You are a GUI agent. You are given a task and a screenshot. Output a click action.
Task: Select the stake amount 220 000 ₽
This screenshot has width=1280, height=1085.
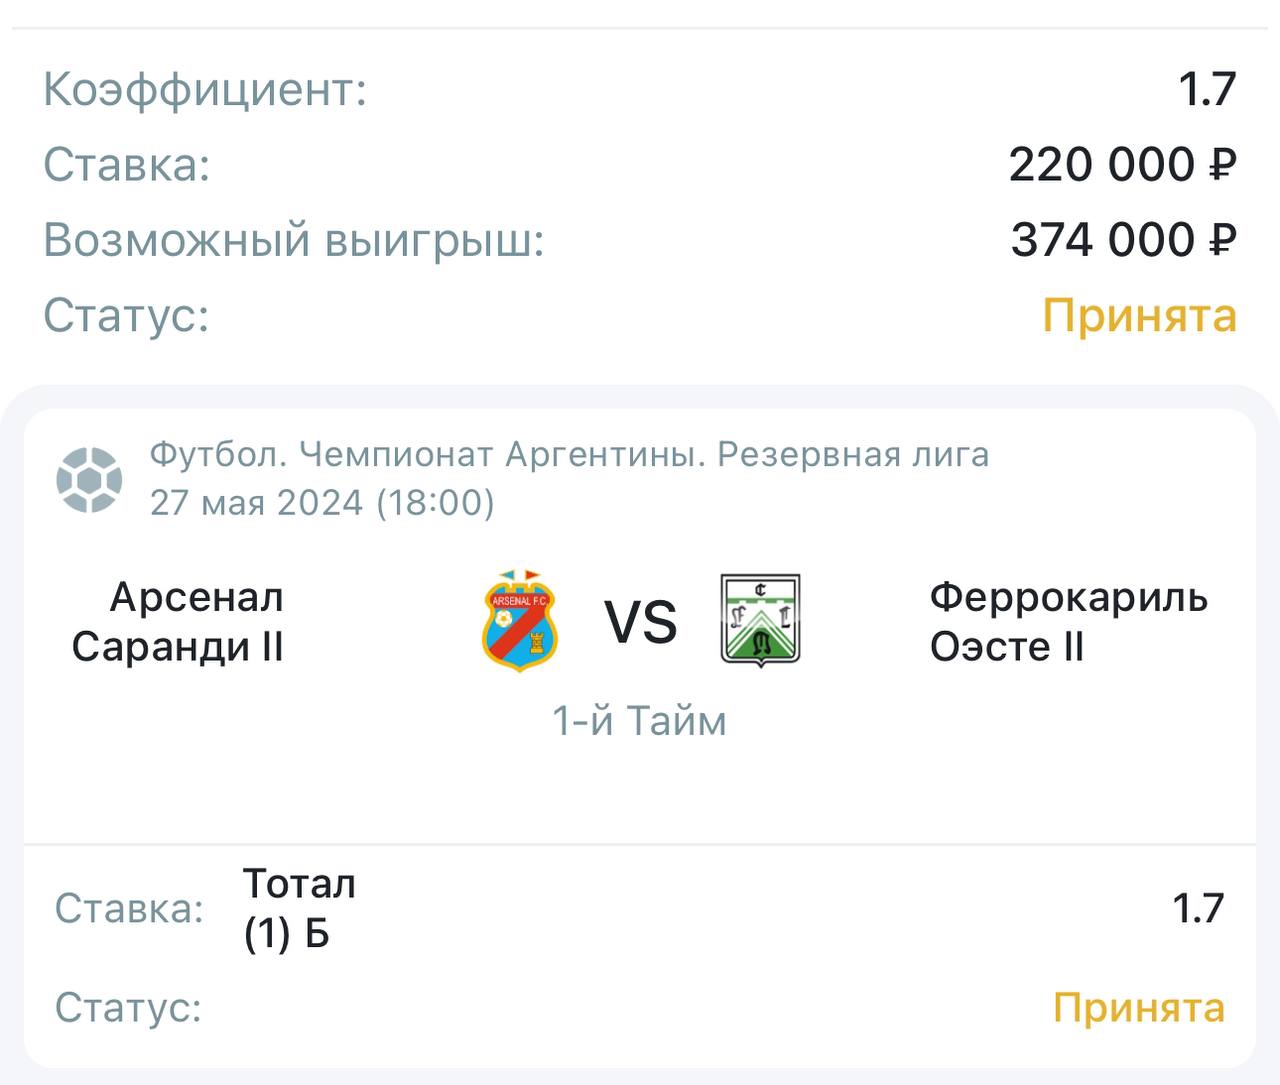[x=1122, y=164]
